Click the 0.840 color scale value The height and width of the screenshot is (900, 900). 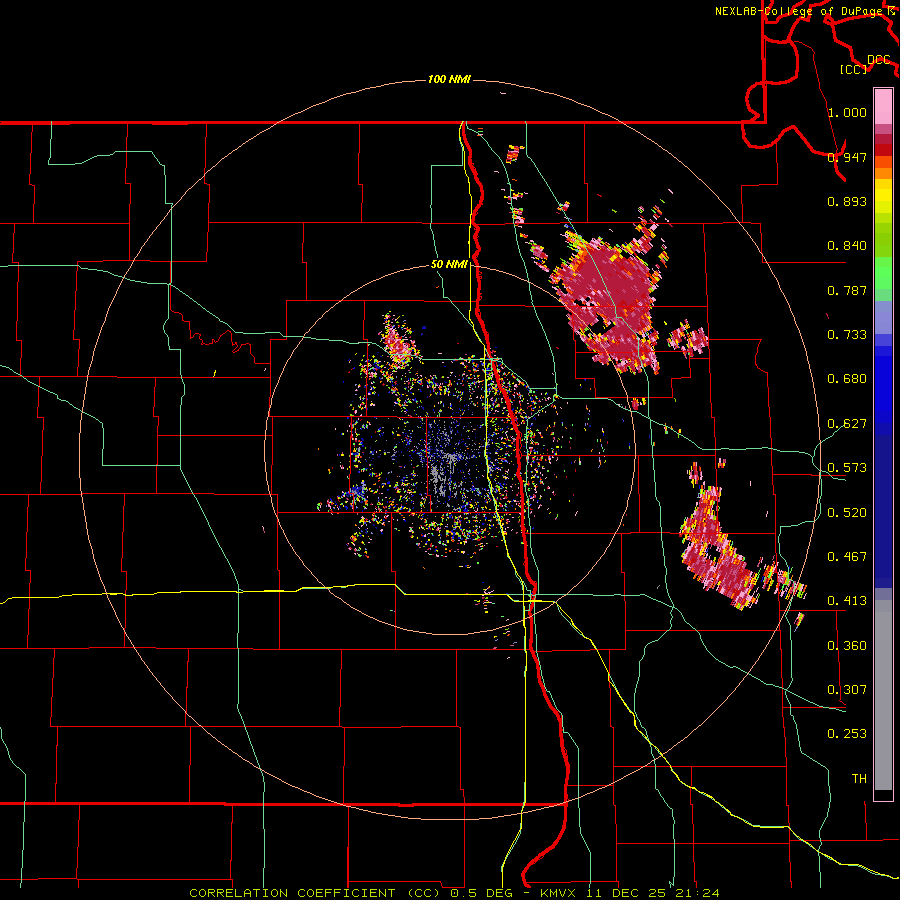tap(847, 246)
